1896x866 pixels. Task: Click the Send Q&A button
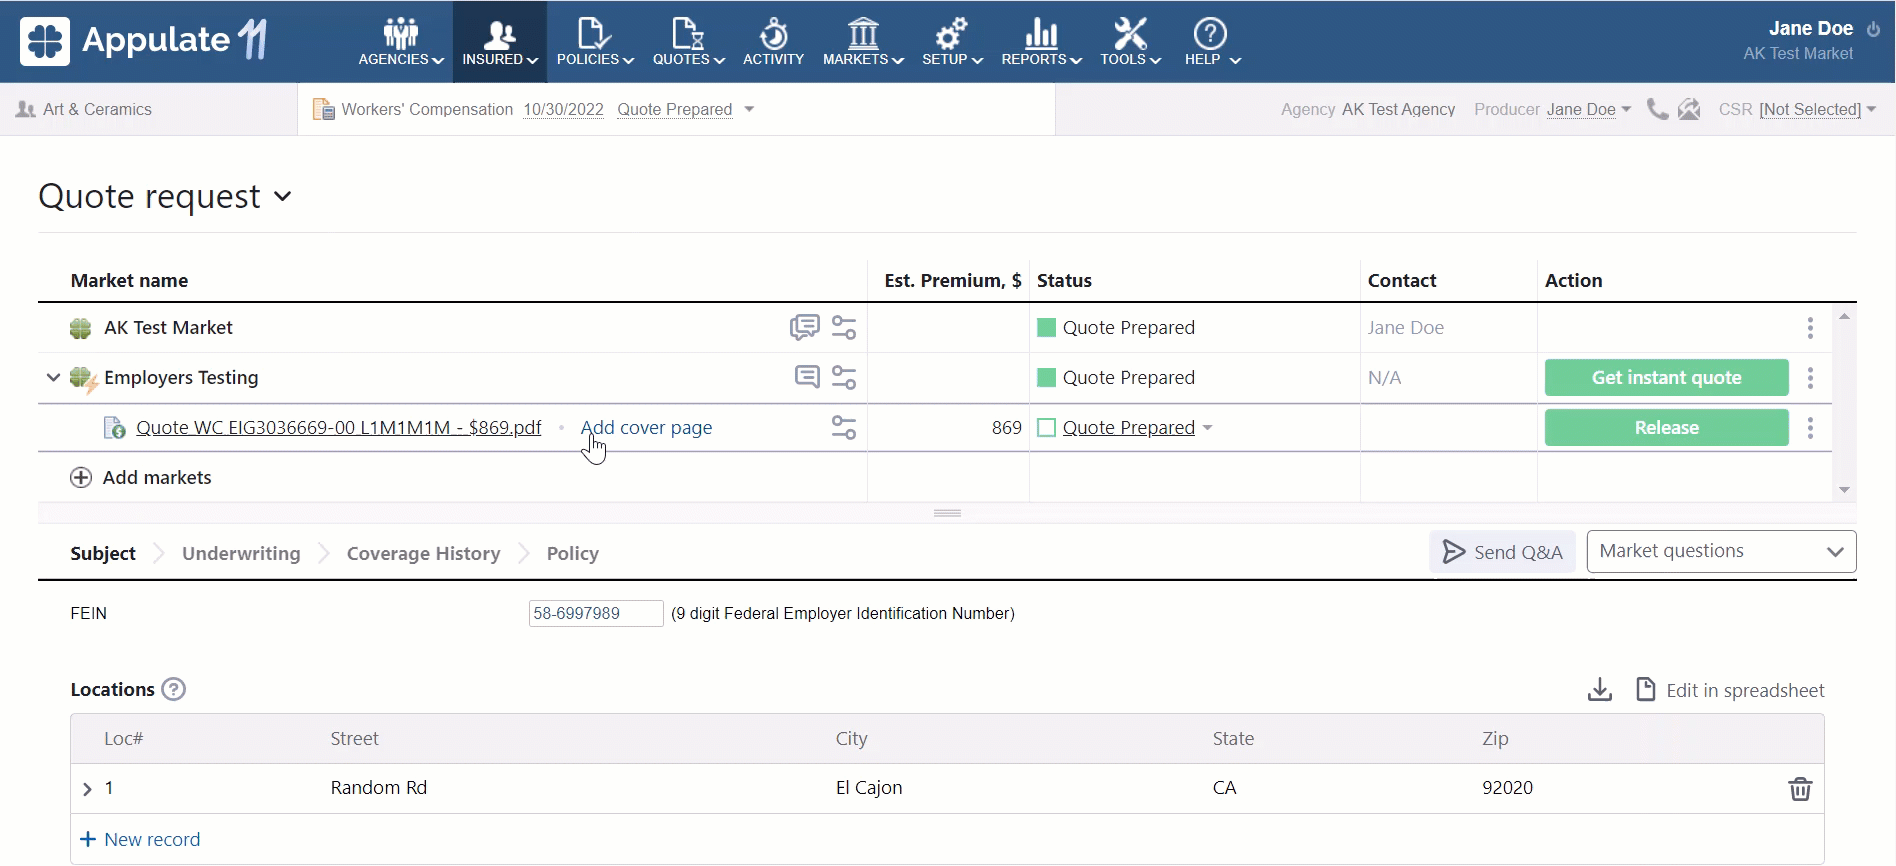coord(1502,552)
